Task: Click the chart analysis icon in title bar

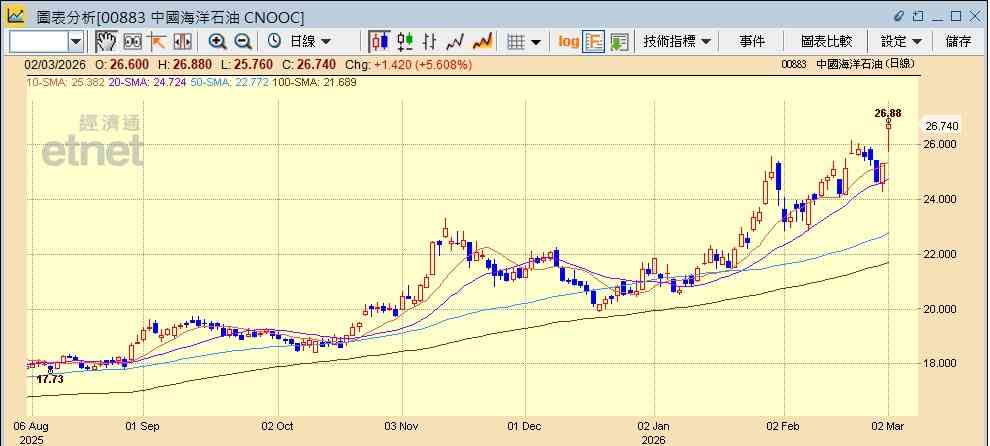Action: pos(16,16)
